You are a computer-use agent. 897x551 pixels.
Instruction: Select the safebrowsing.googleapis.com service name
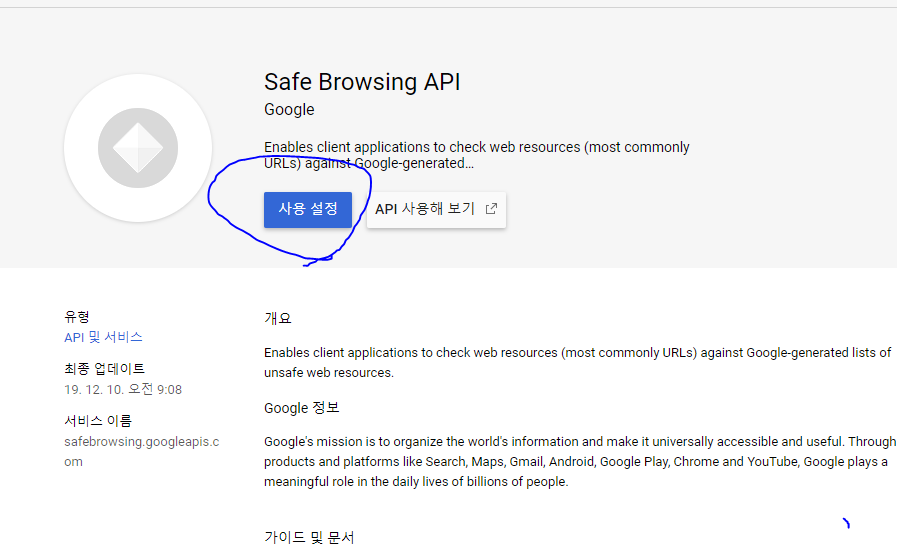point(141,451)
